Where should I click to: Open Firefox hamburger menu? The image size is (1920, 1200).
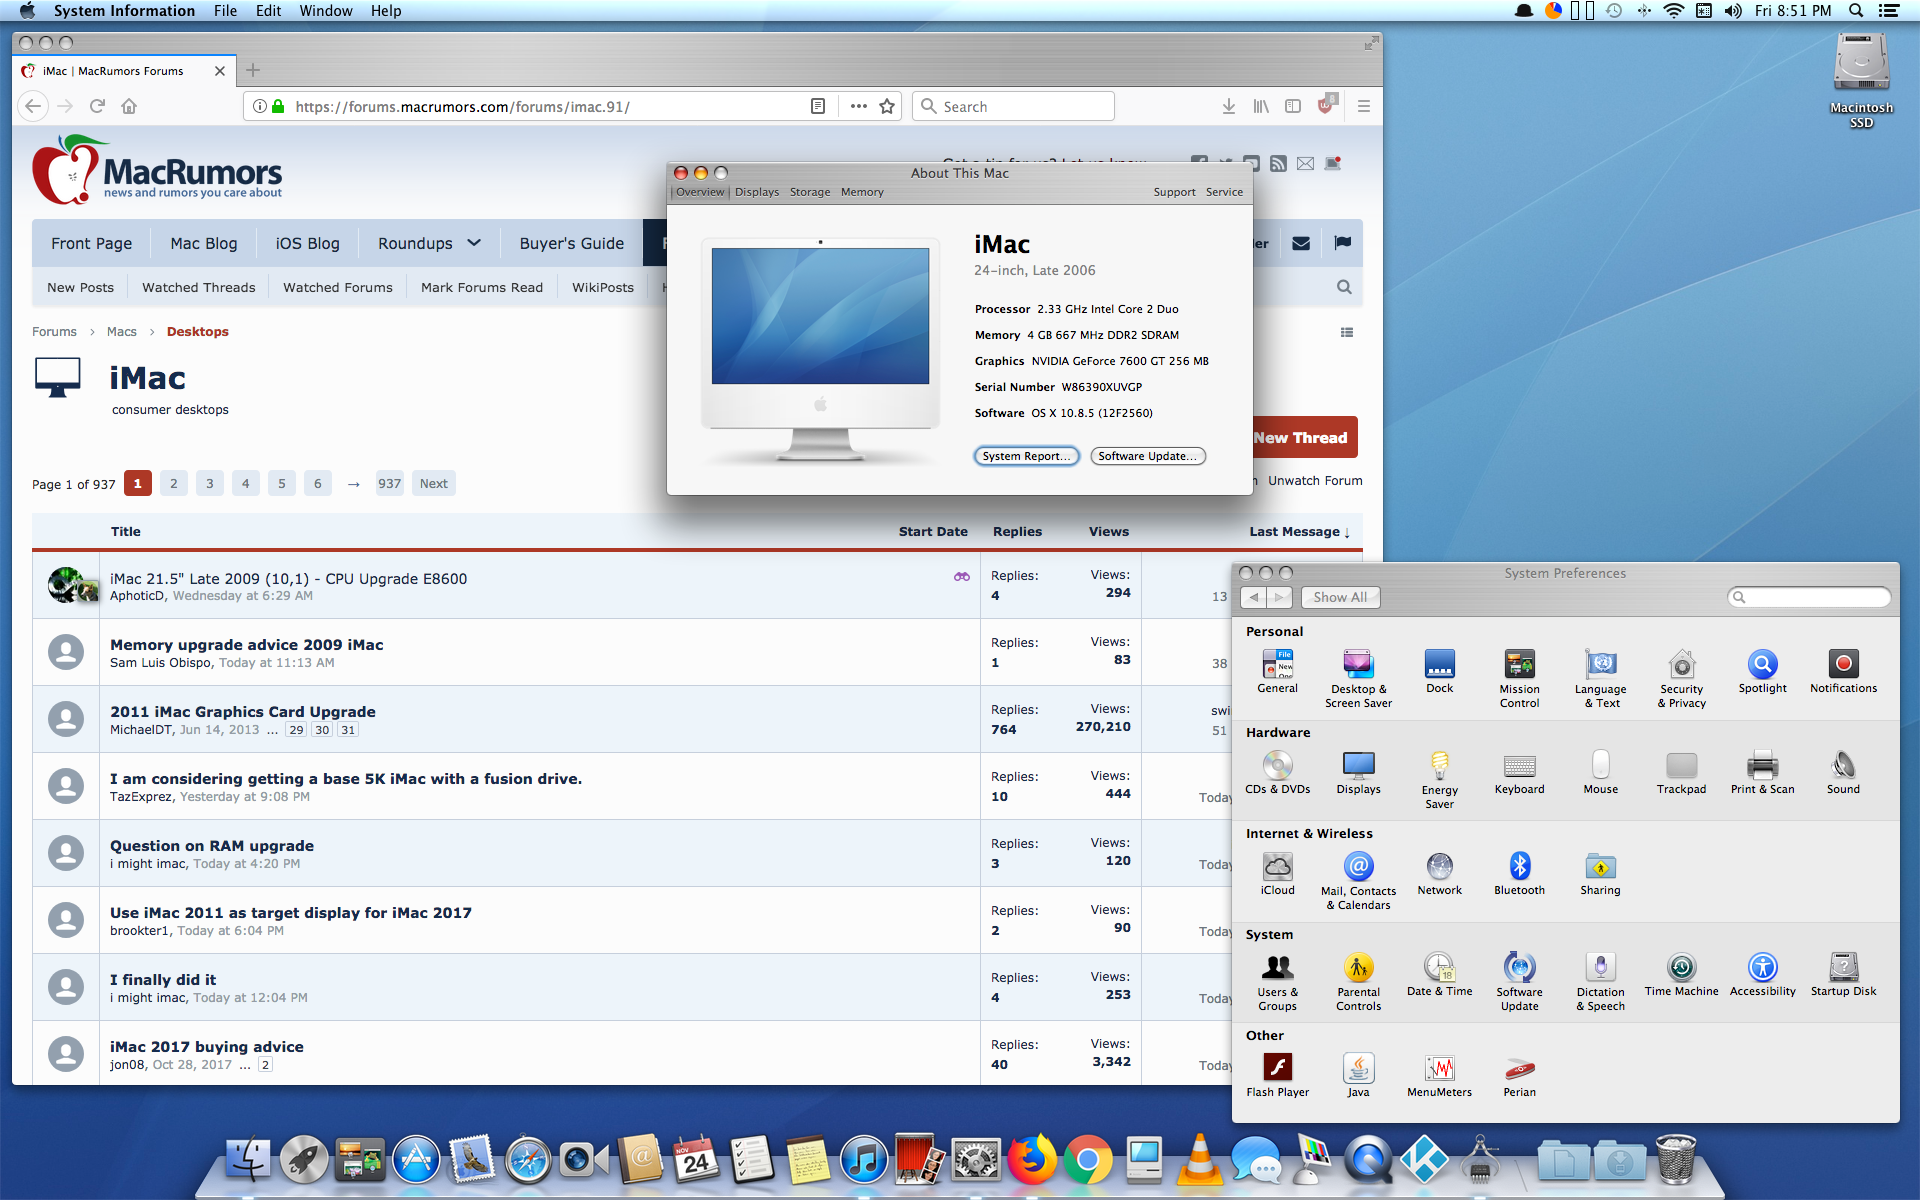click(1363, 106)
